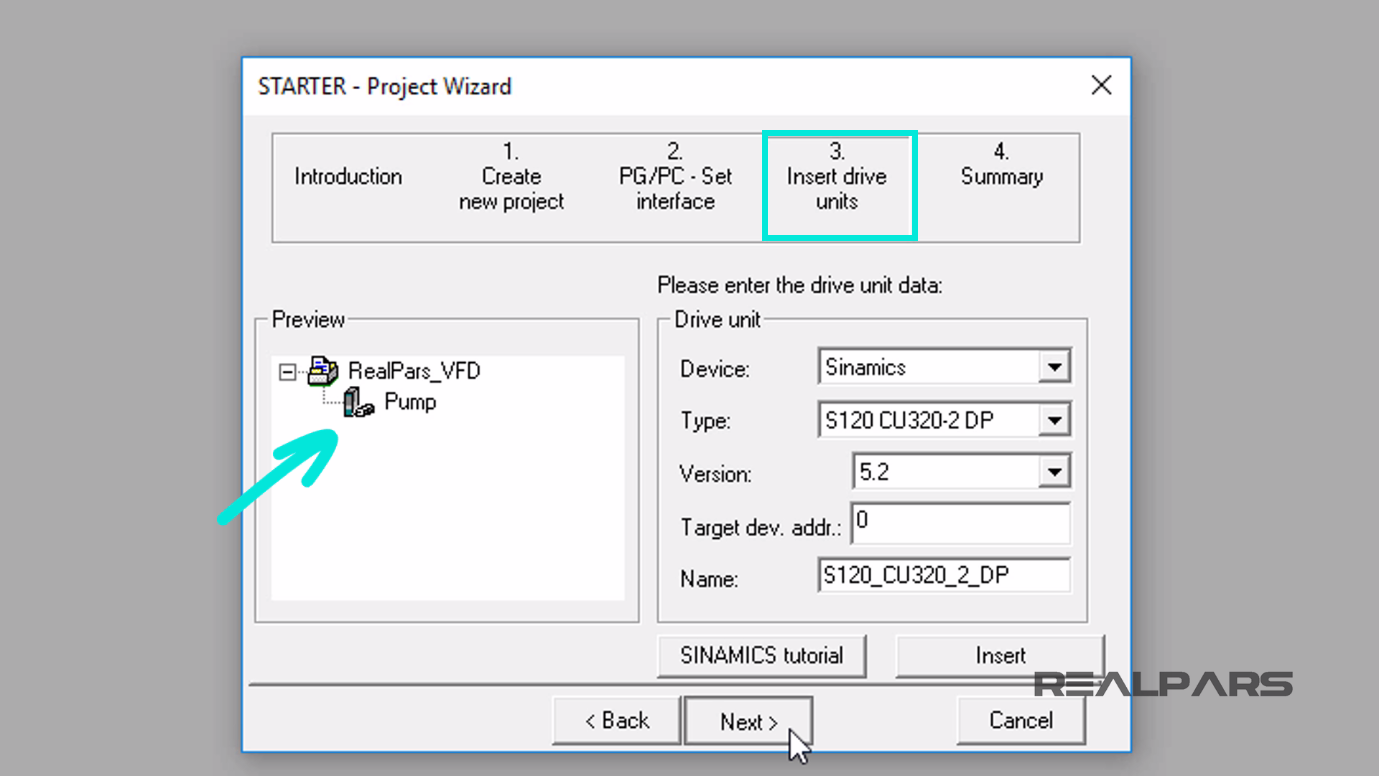Click the 'Version:' label

(716, 474)
